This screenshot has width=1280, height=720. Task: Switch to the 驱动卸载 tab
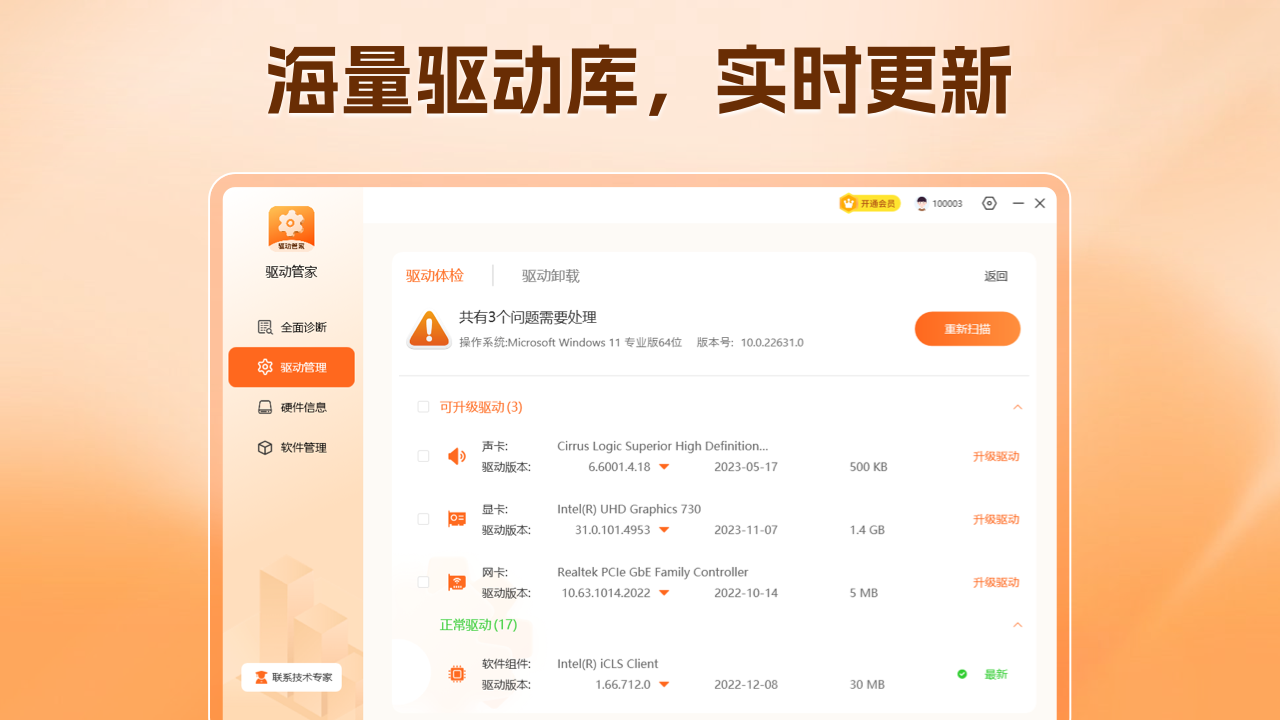[550, 276]
